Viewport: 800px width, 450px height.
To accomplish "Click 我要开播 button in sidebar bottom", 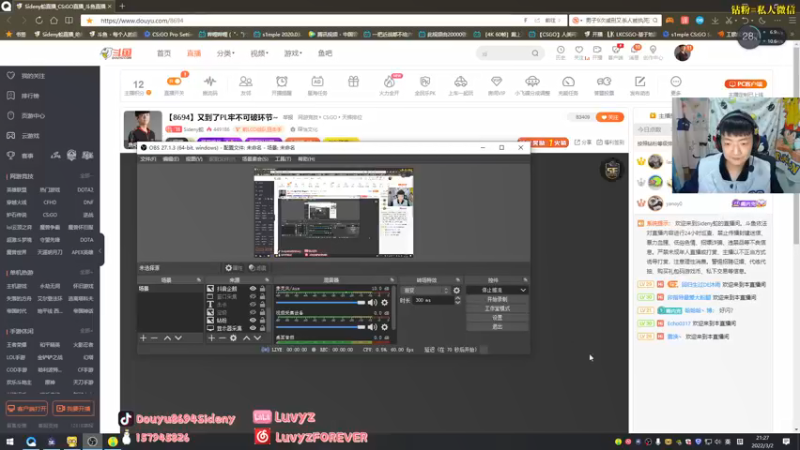I will [74, 409].
